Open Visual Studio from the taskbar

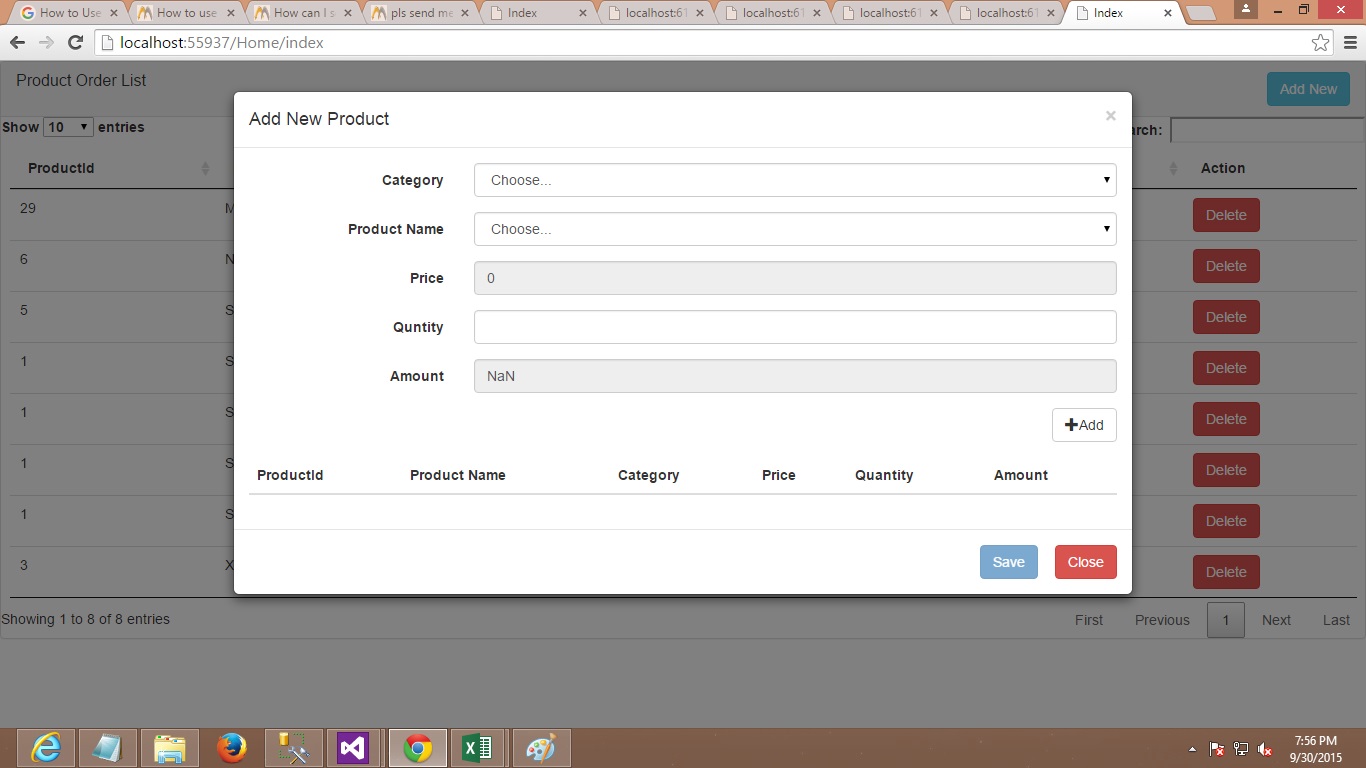[353, 748]
